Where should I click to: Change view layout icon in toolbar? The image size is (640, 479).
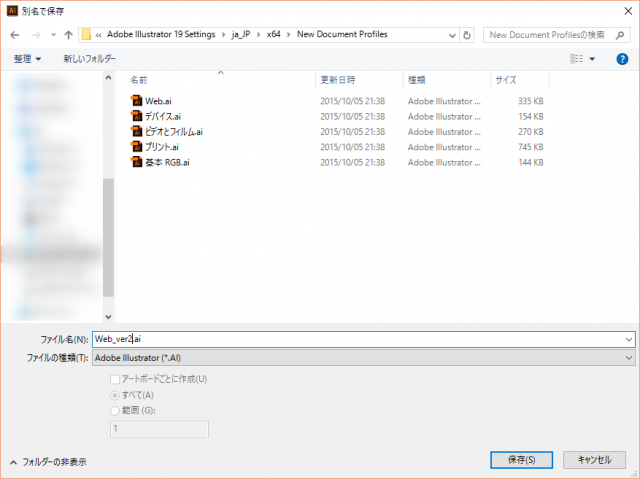[x=577, y=59]
